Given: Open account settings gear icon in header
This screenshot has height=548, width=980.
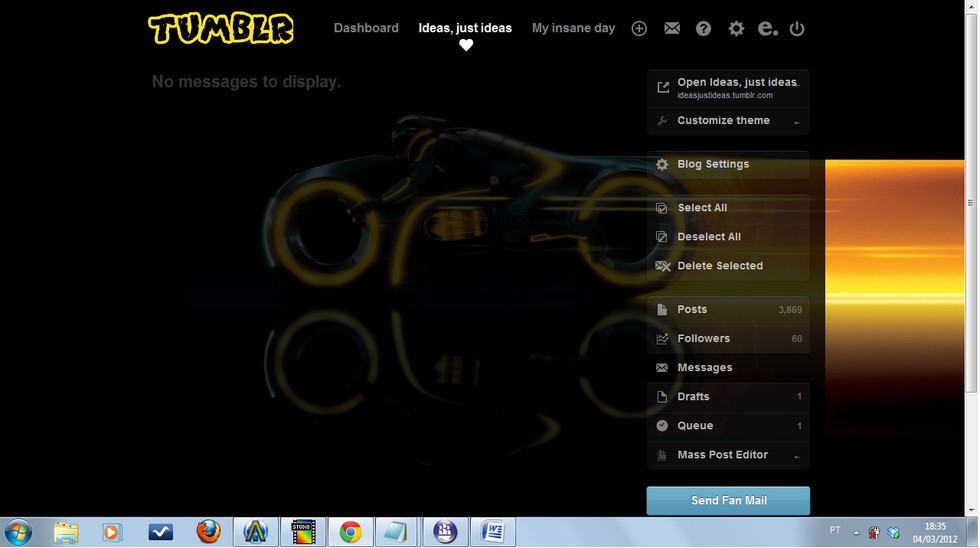Looking at the screenshot, I should (736, 28).
